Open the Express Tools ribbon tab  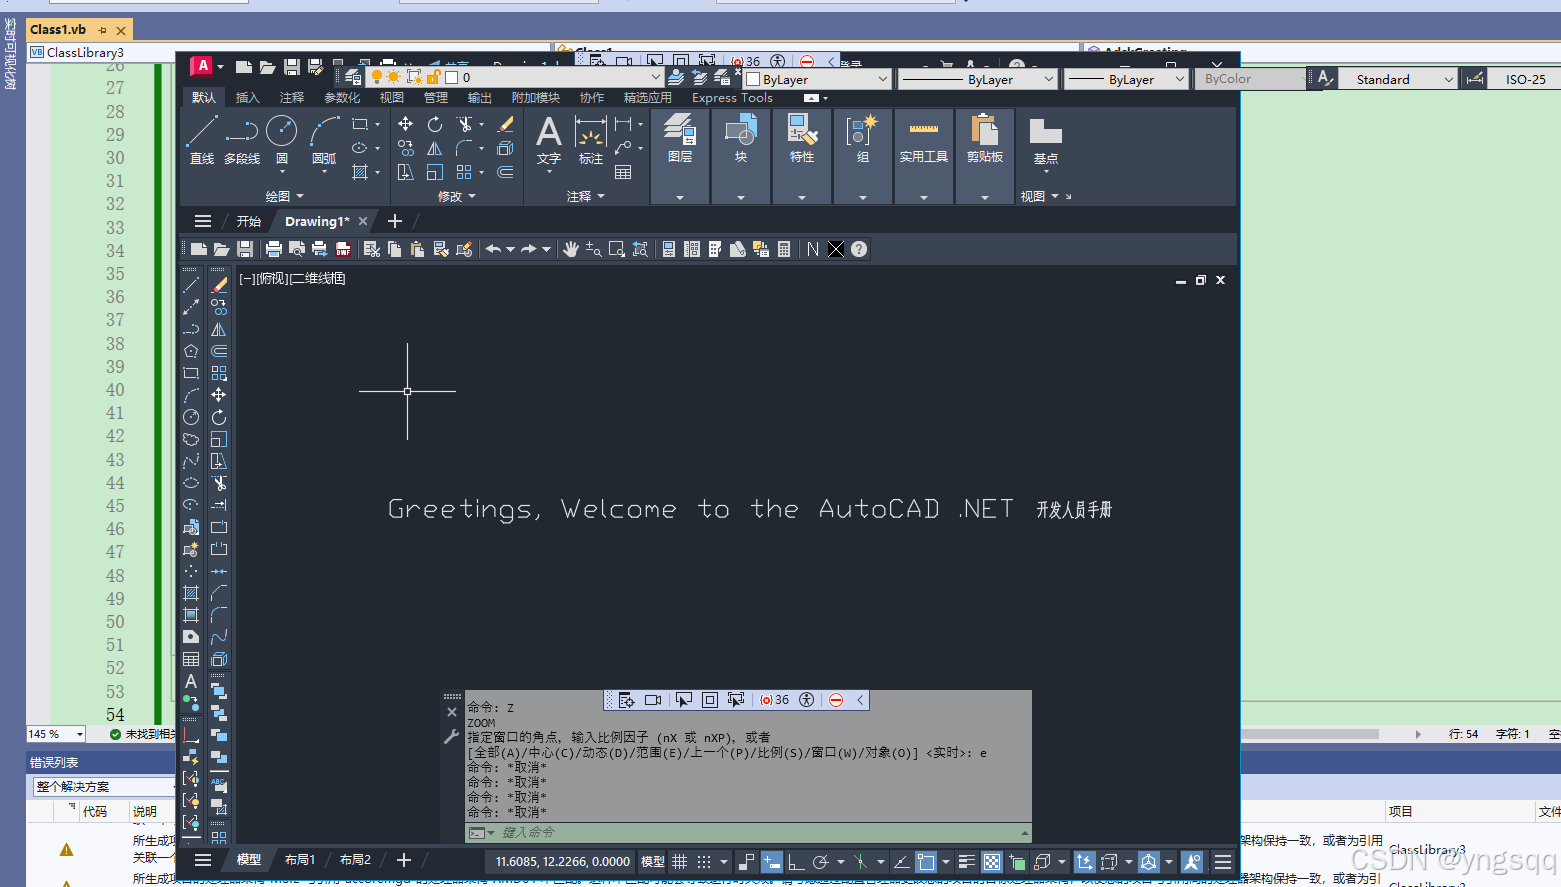(x=732, y=98)
